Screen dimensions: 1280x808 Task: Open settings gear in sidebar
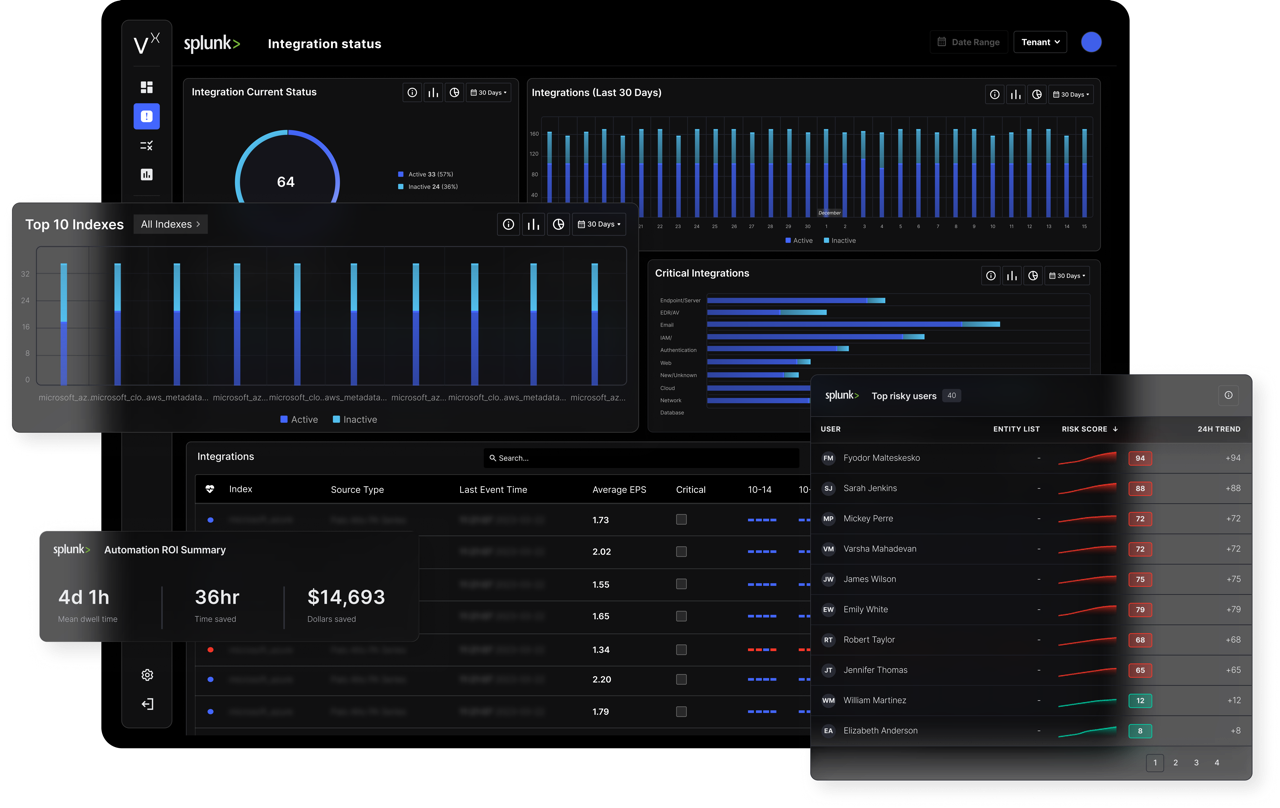(x=147, y=675)
